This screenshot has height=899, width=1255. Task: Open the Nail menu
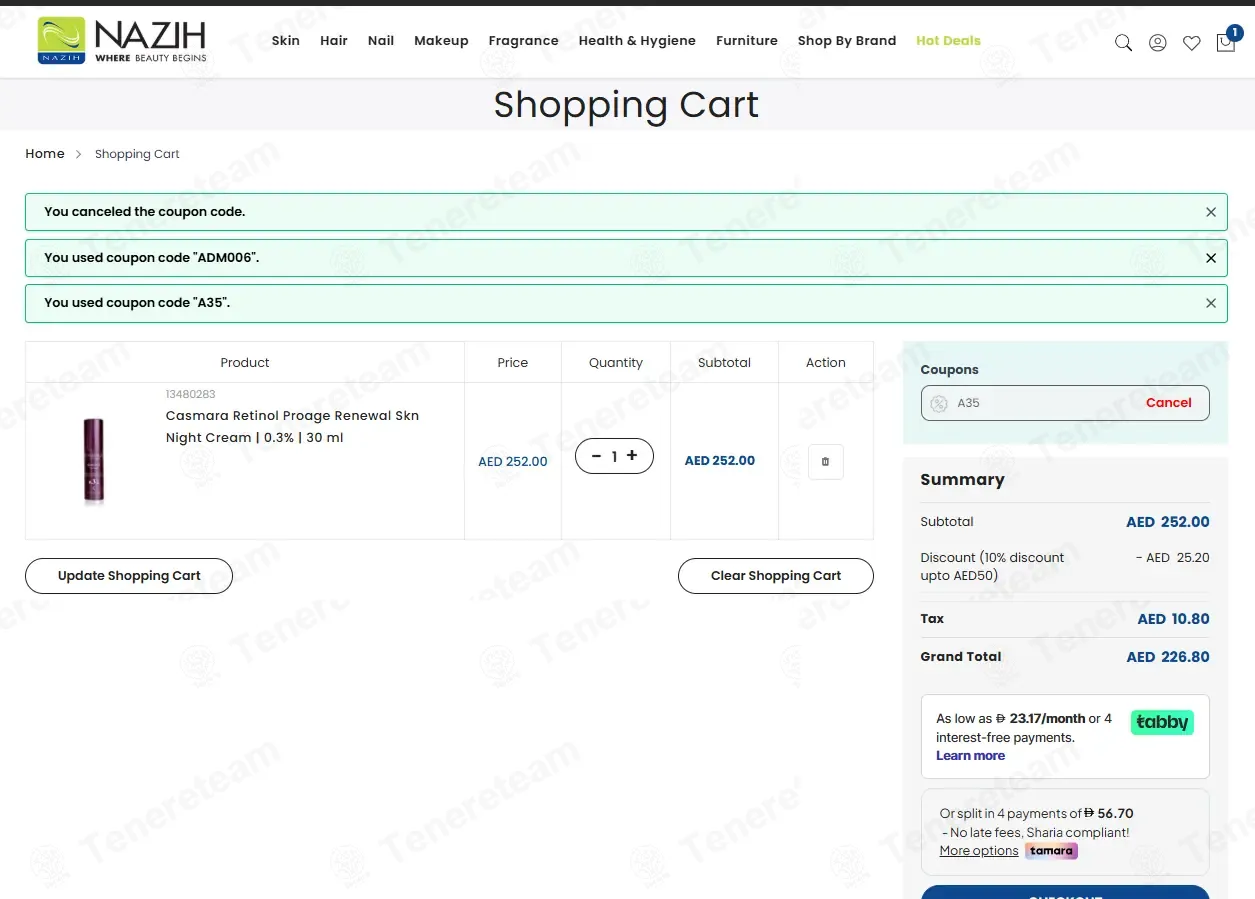[x=381, y=41]
